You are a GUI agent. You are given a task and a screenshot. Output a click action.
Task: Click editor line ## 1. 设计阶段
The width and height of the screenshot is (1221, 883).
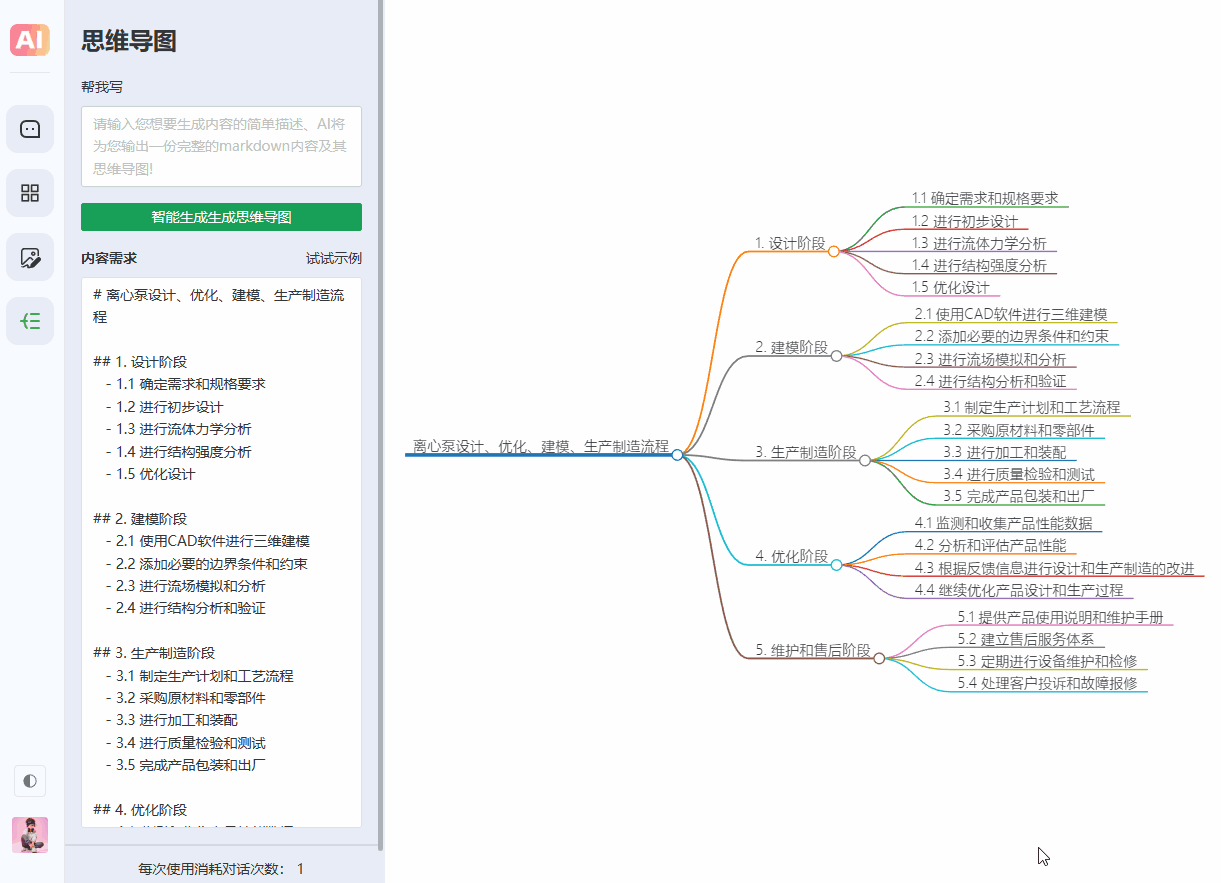click(140, 362)
